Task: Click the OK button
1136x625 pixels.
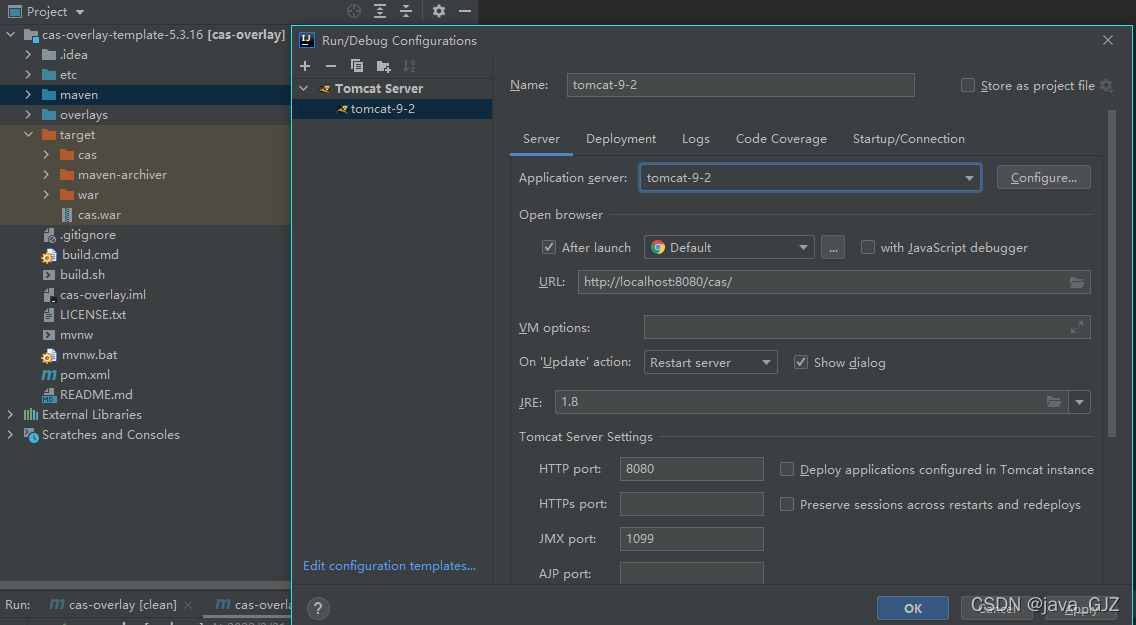Action: point(913,608)
